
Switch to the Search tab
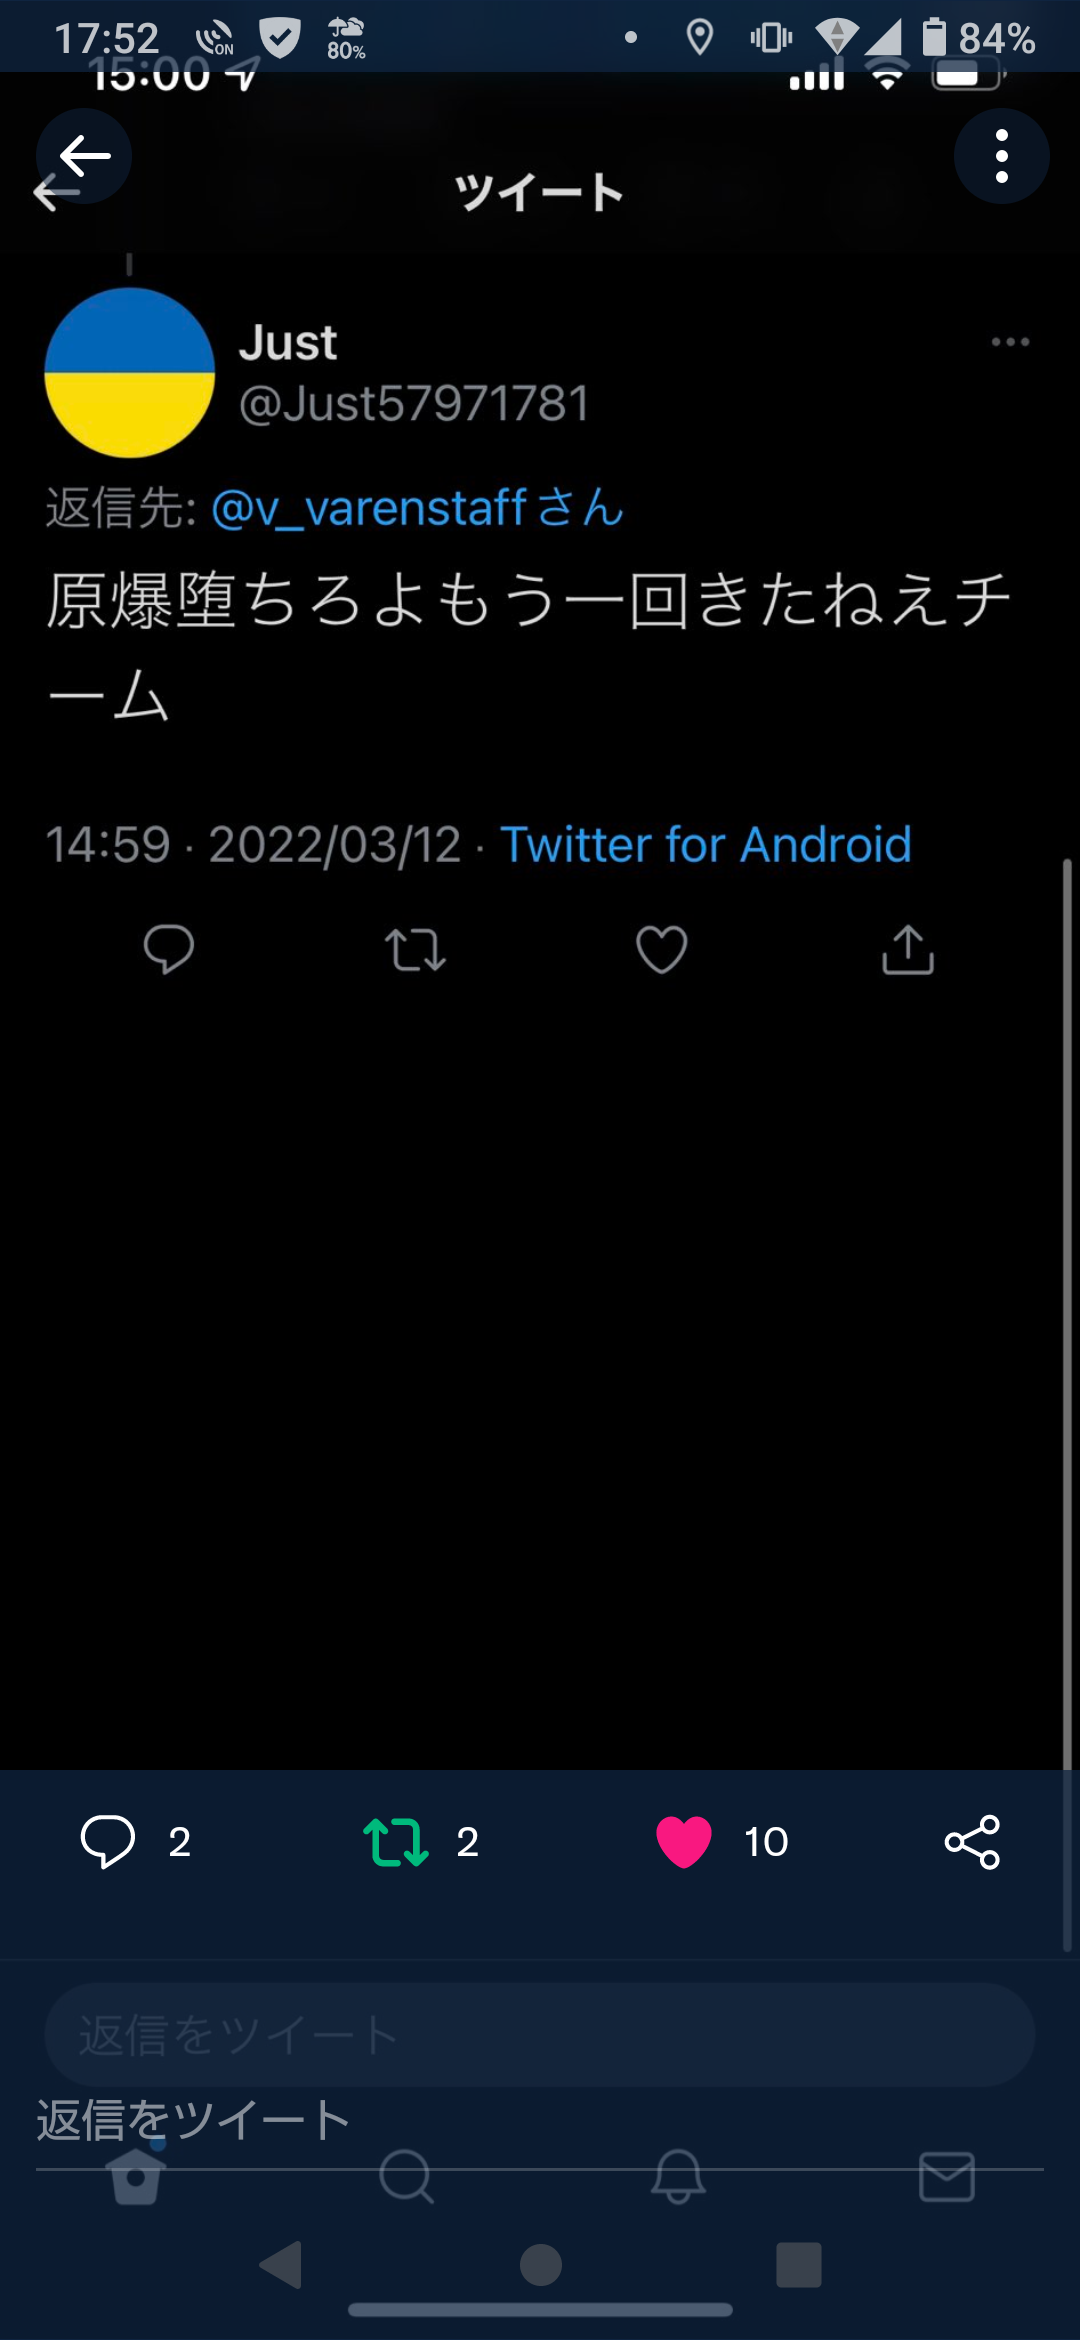pos(407,2176)
